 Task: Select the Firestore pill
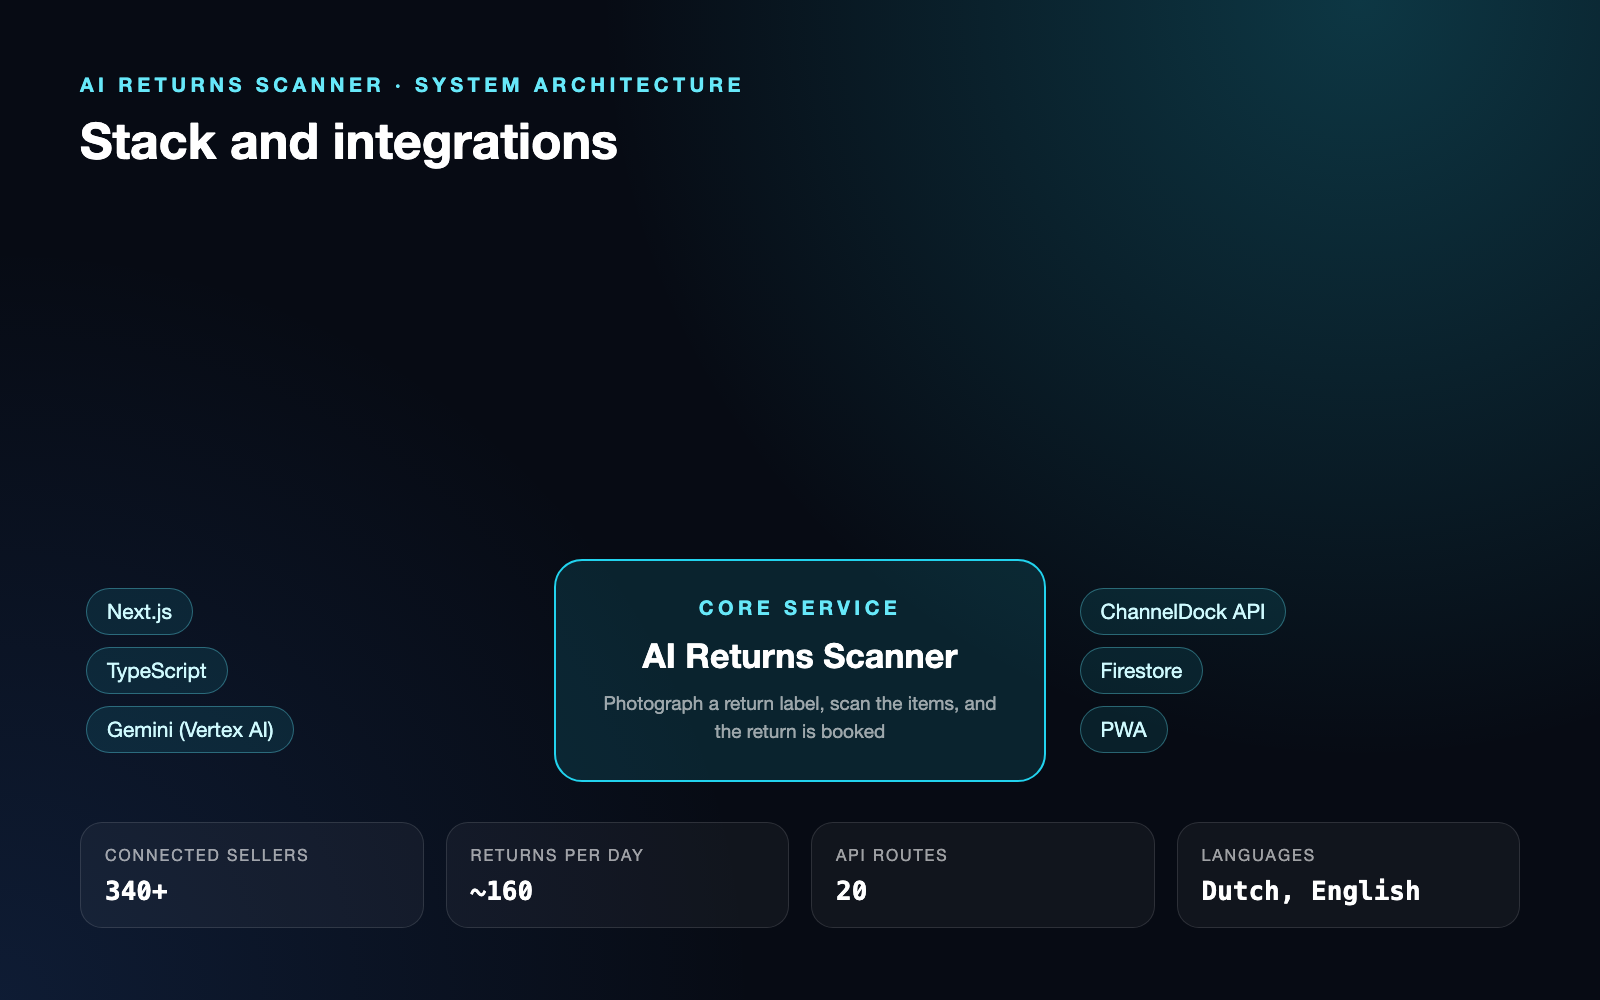(1141, 671)
